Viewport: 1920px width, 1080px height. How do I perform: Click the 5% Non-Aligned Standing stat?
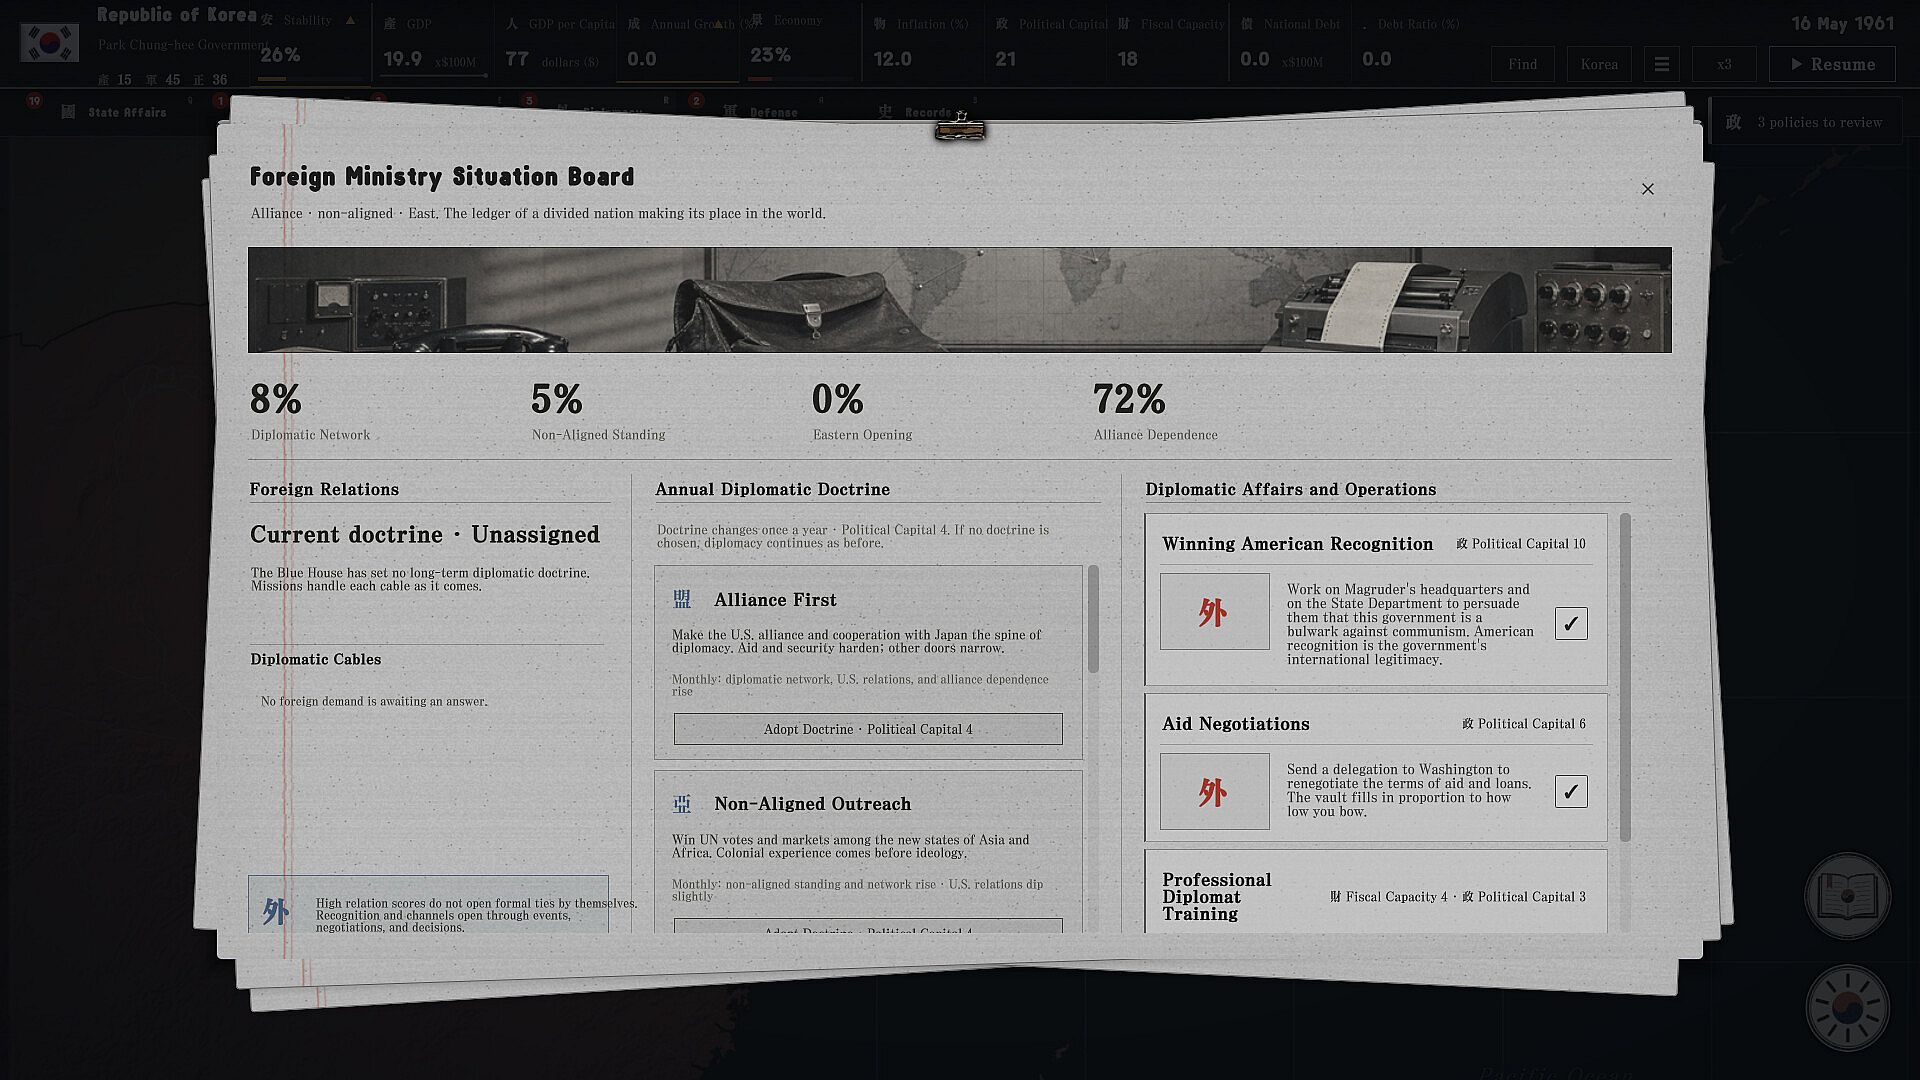pyautogui.click(x=598, y=411)
